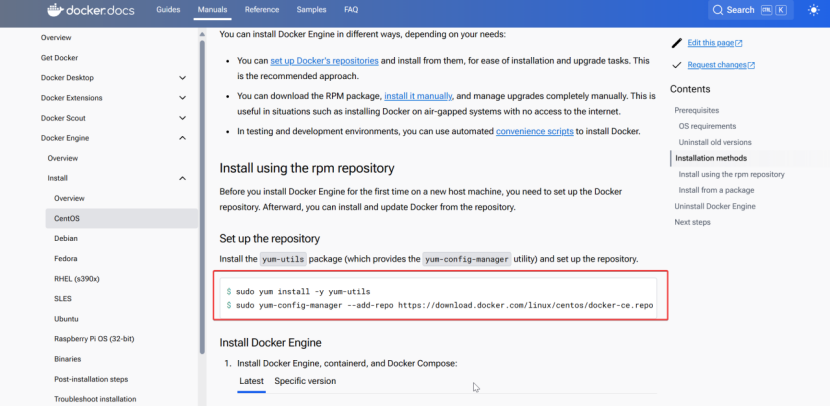Click the Request changes link
Screen dimensions: 830x407
coord(721,65)
